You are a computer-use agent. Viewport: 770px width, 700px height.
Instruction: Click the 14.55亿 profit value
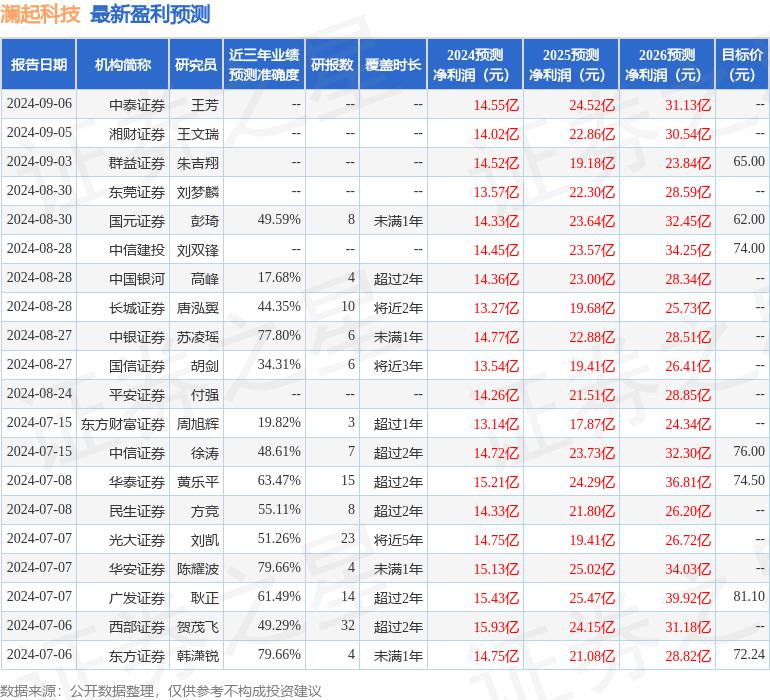tap(496, 105)
